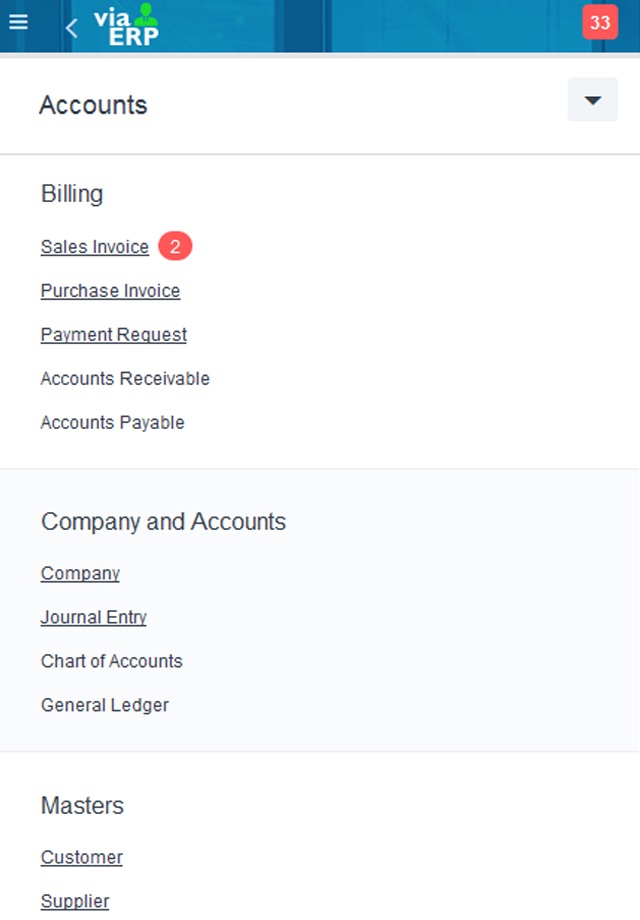Image resolution: width=640 pixels, height=920 pixels.
Task: View the Accounts Receivable report
Action: click(125, 379)
